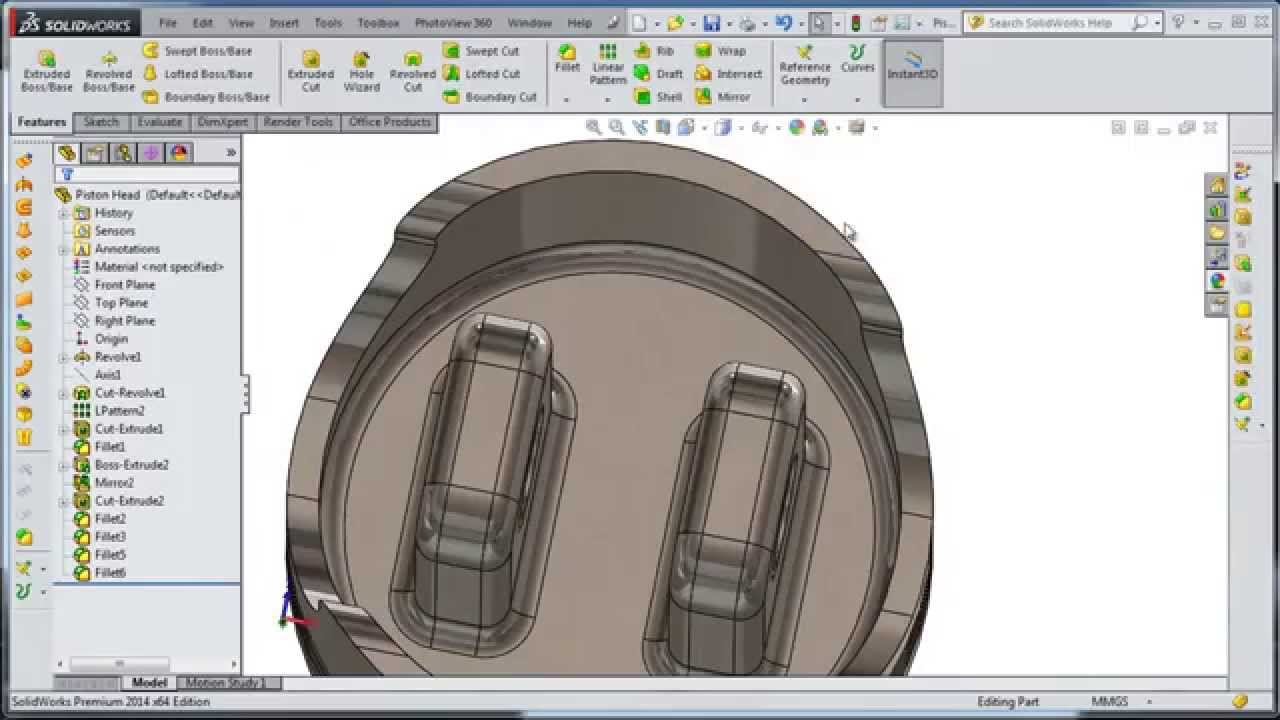Viewport: 1280px width, 720px height.
Task: Expand the Revolve1 feature node
Action: (63, 357)
